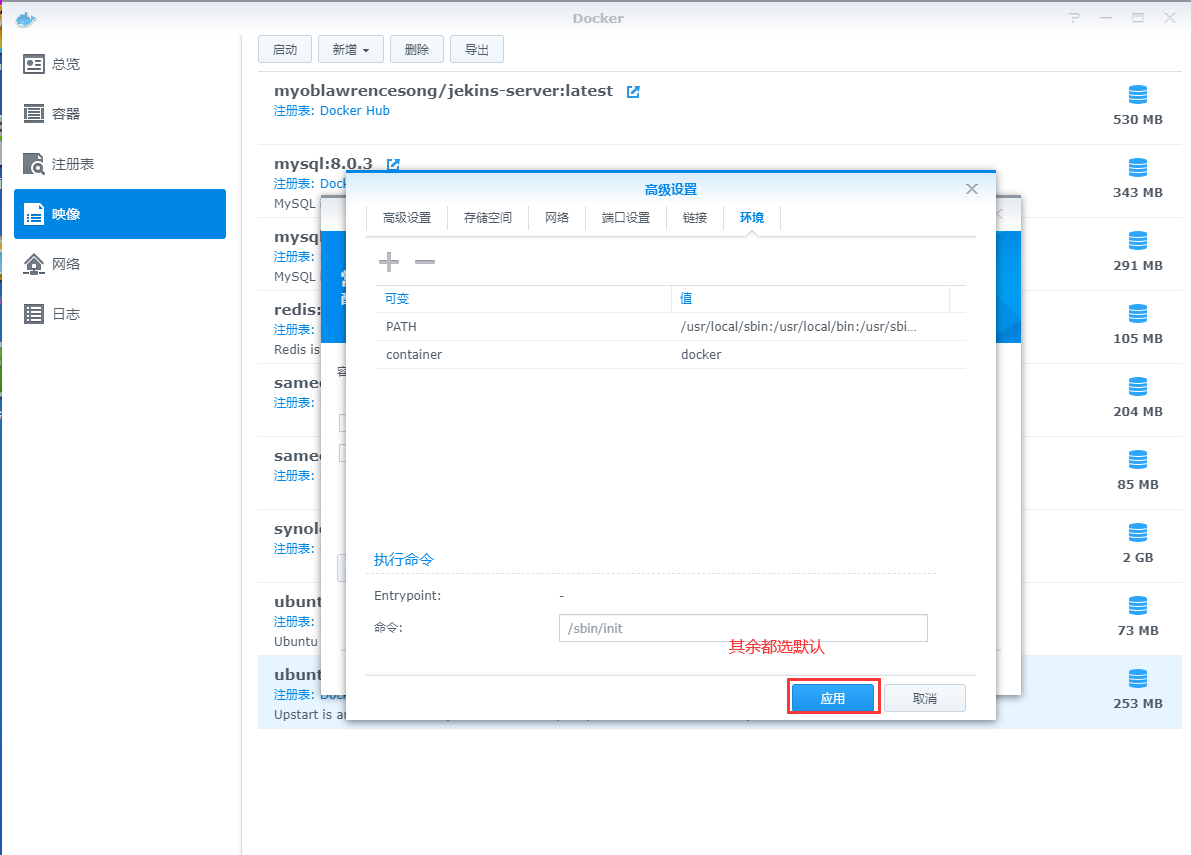The height and width of the screenshot is (855, 1191).
Task: Click the Docker whale icon in title bar
Action: (x=26, y=18)
